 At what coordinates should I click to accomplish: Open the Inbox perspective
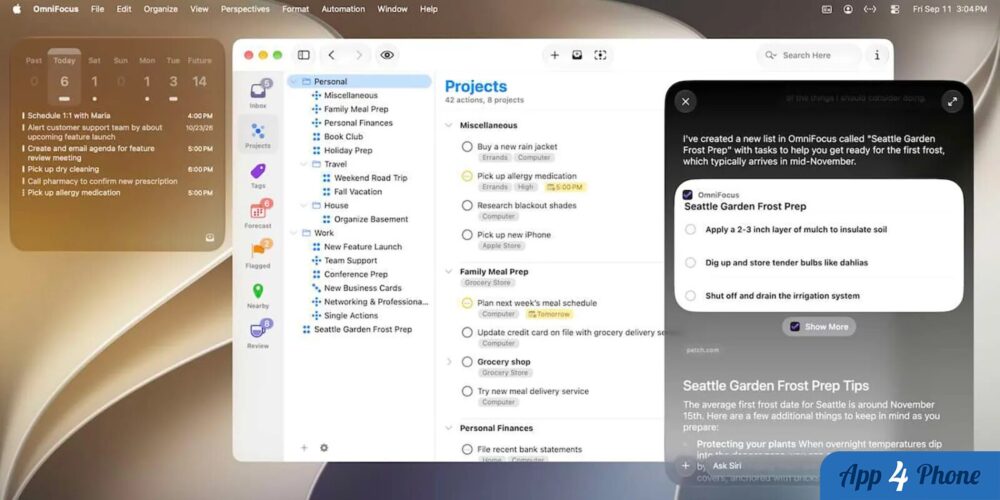point(258,94)
